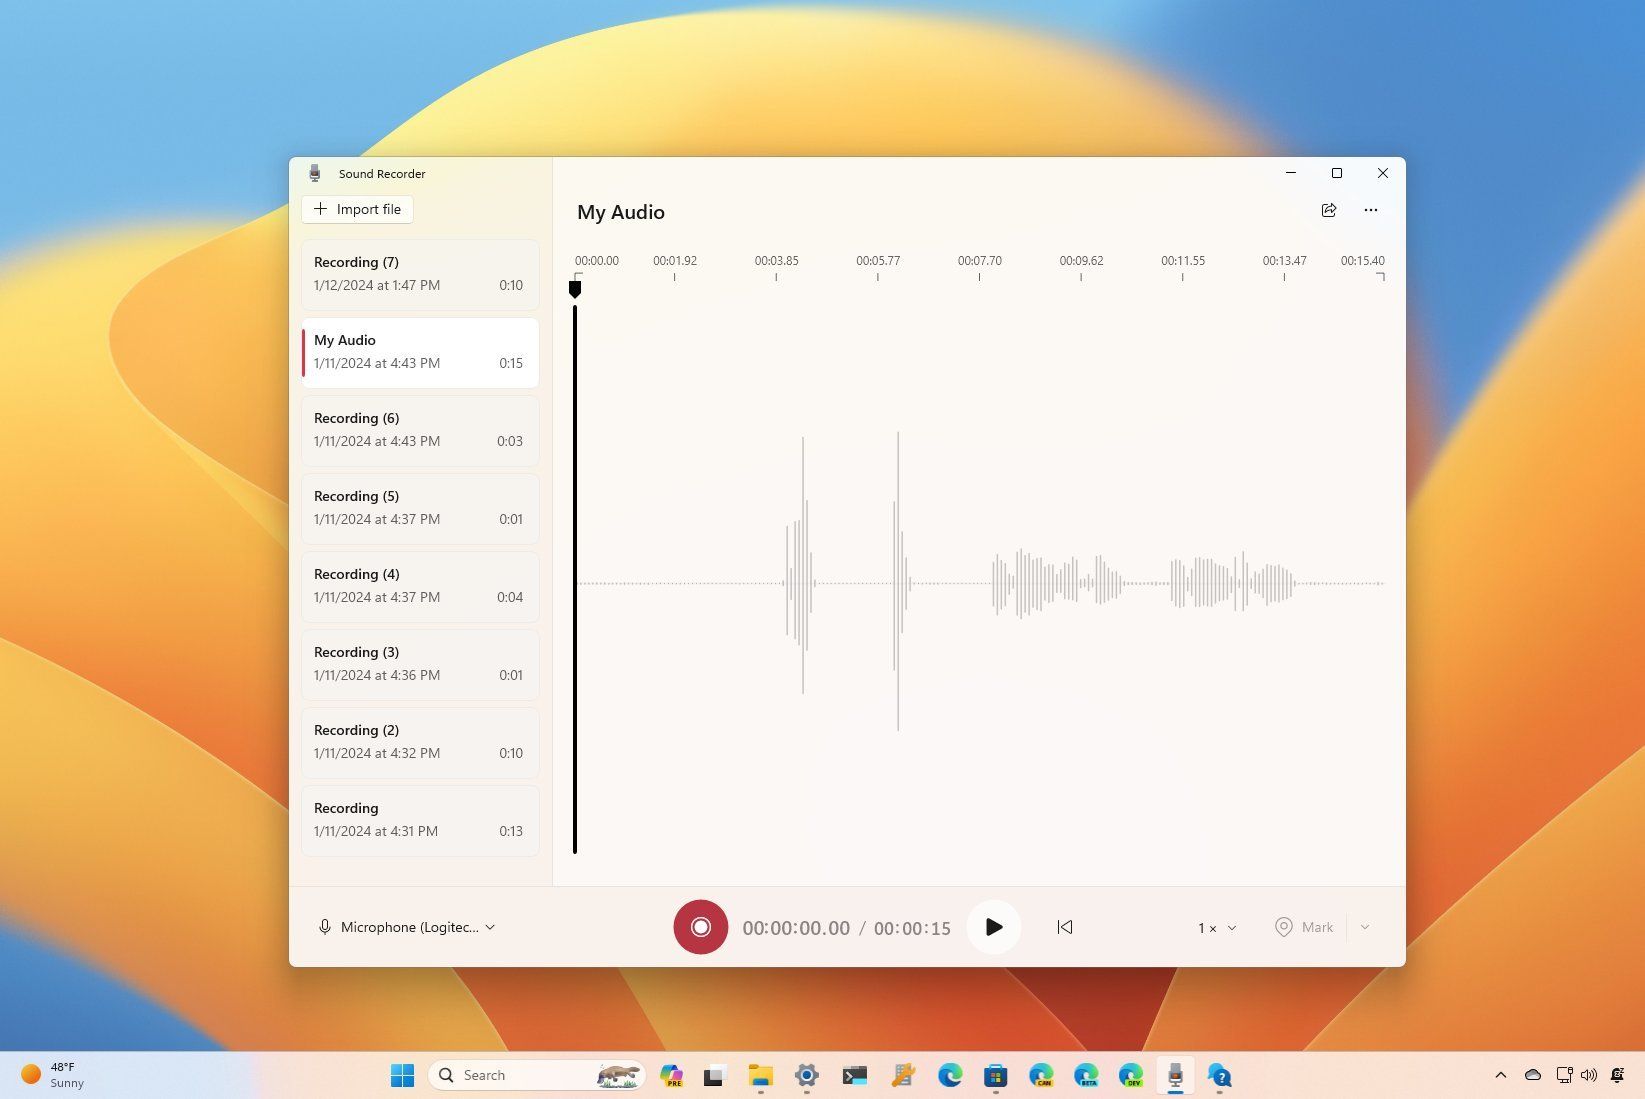Image resolution: width=1645 pixels, height=1099 pixels.
Task: Play the My Audio recording
Action: point(993,927)
